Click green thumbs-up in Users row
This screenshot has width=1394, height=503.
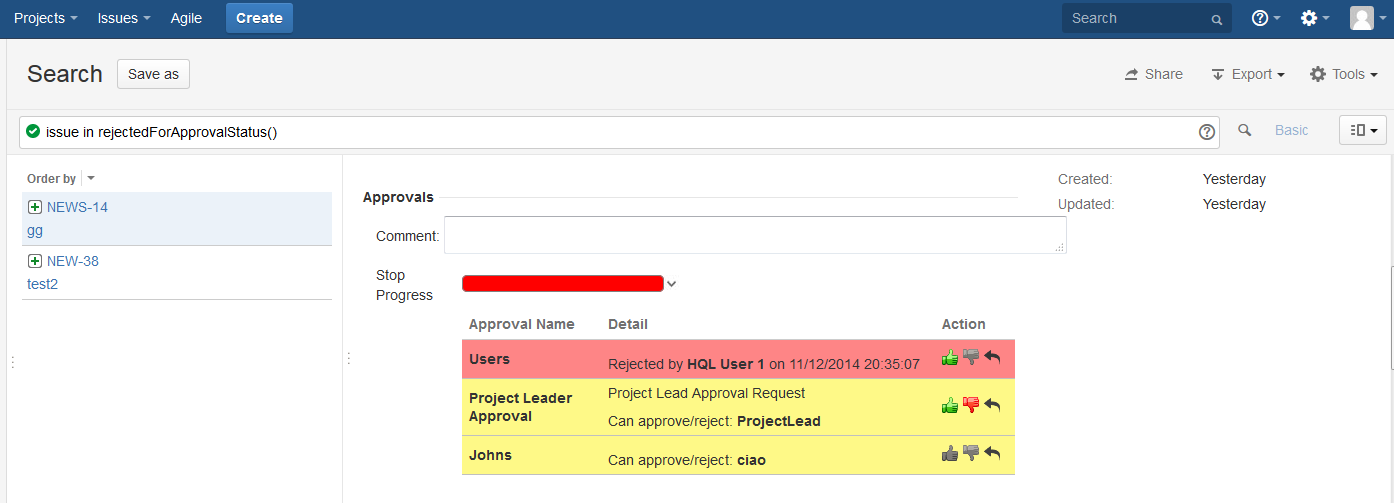pos(950,358)
